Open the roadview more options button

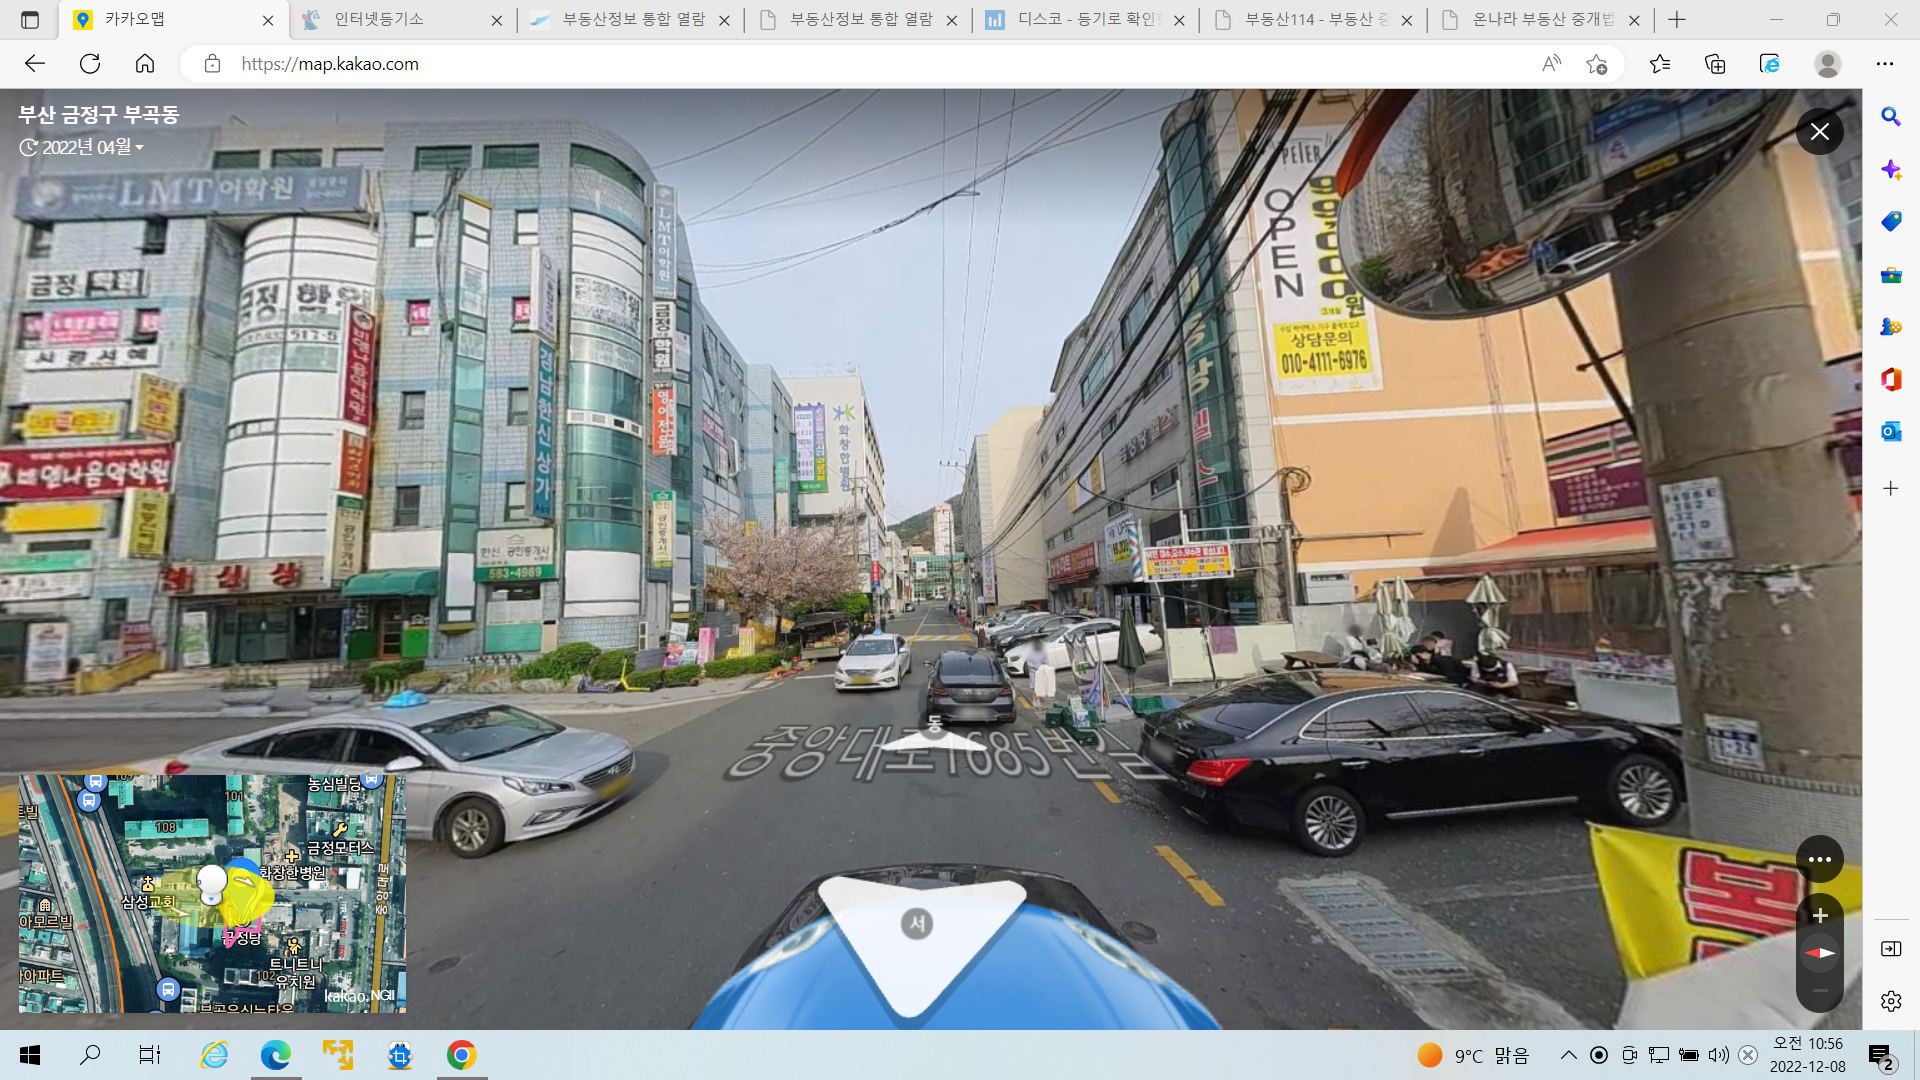pos(1819,859)
